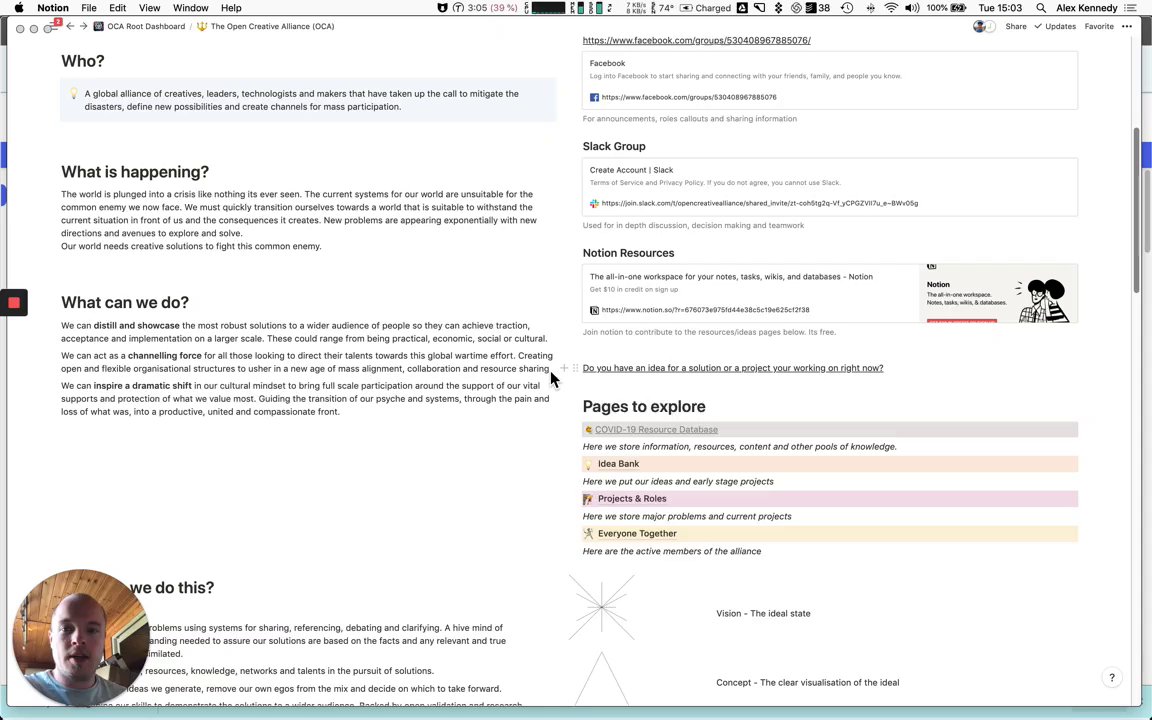The image size is (1152, 720).
Task: Click the webcam video bubble
Action: [81, 637]
